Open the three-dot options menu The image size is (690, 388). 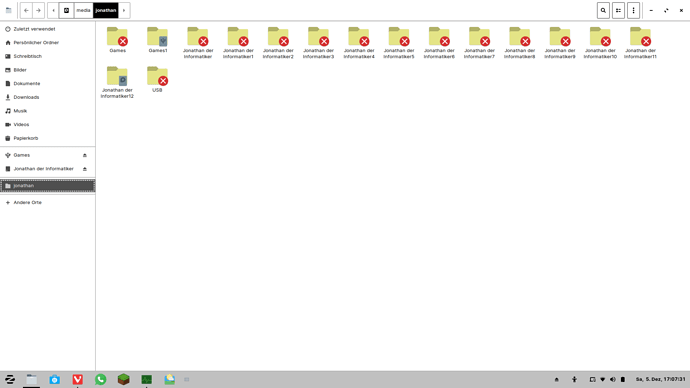[633, 11]
